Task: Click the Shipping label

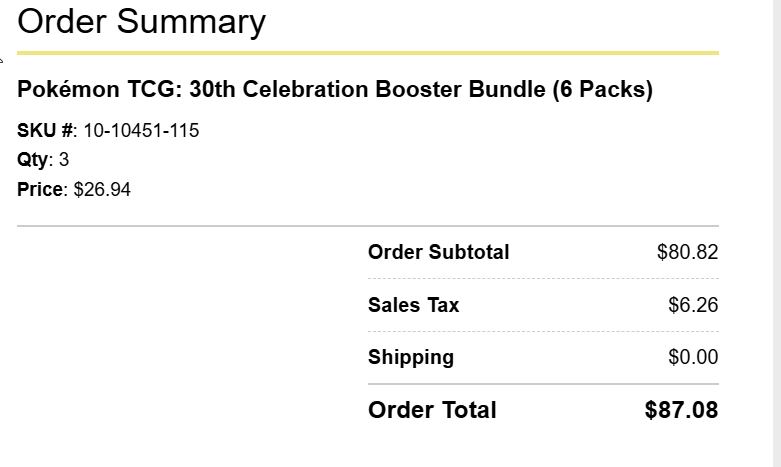Action: coord(411,357)
